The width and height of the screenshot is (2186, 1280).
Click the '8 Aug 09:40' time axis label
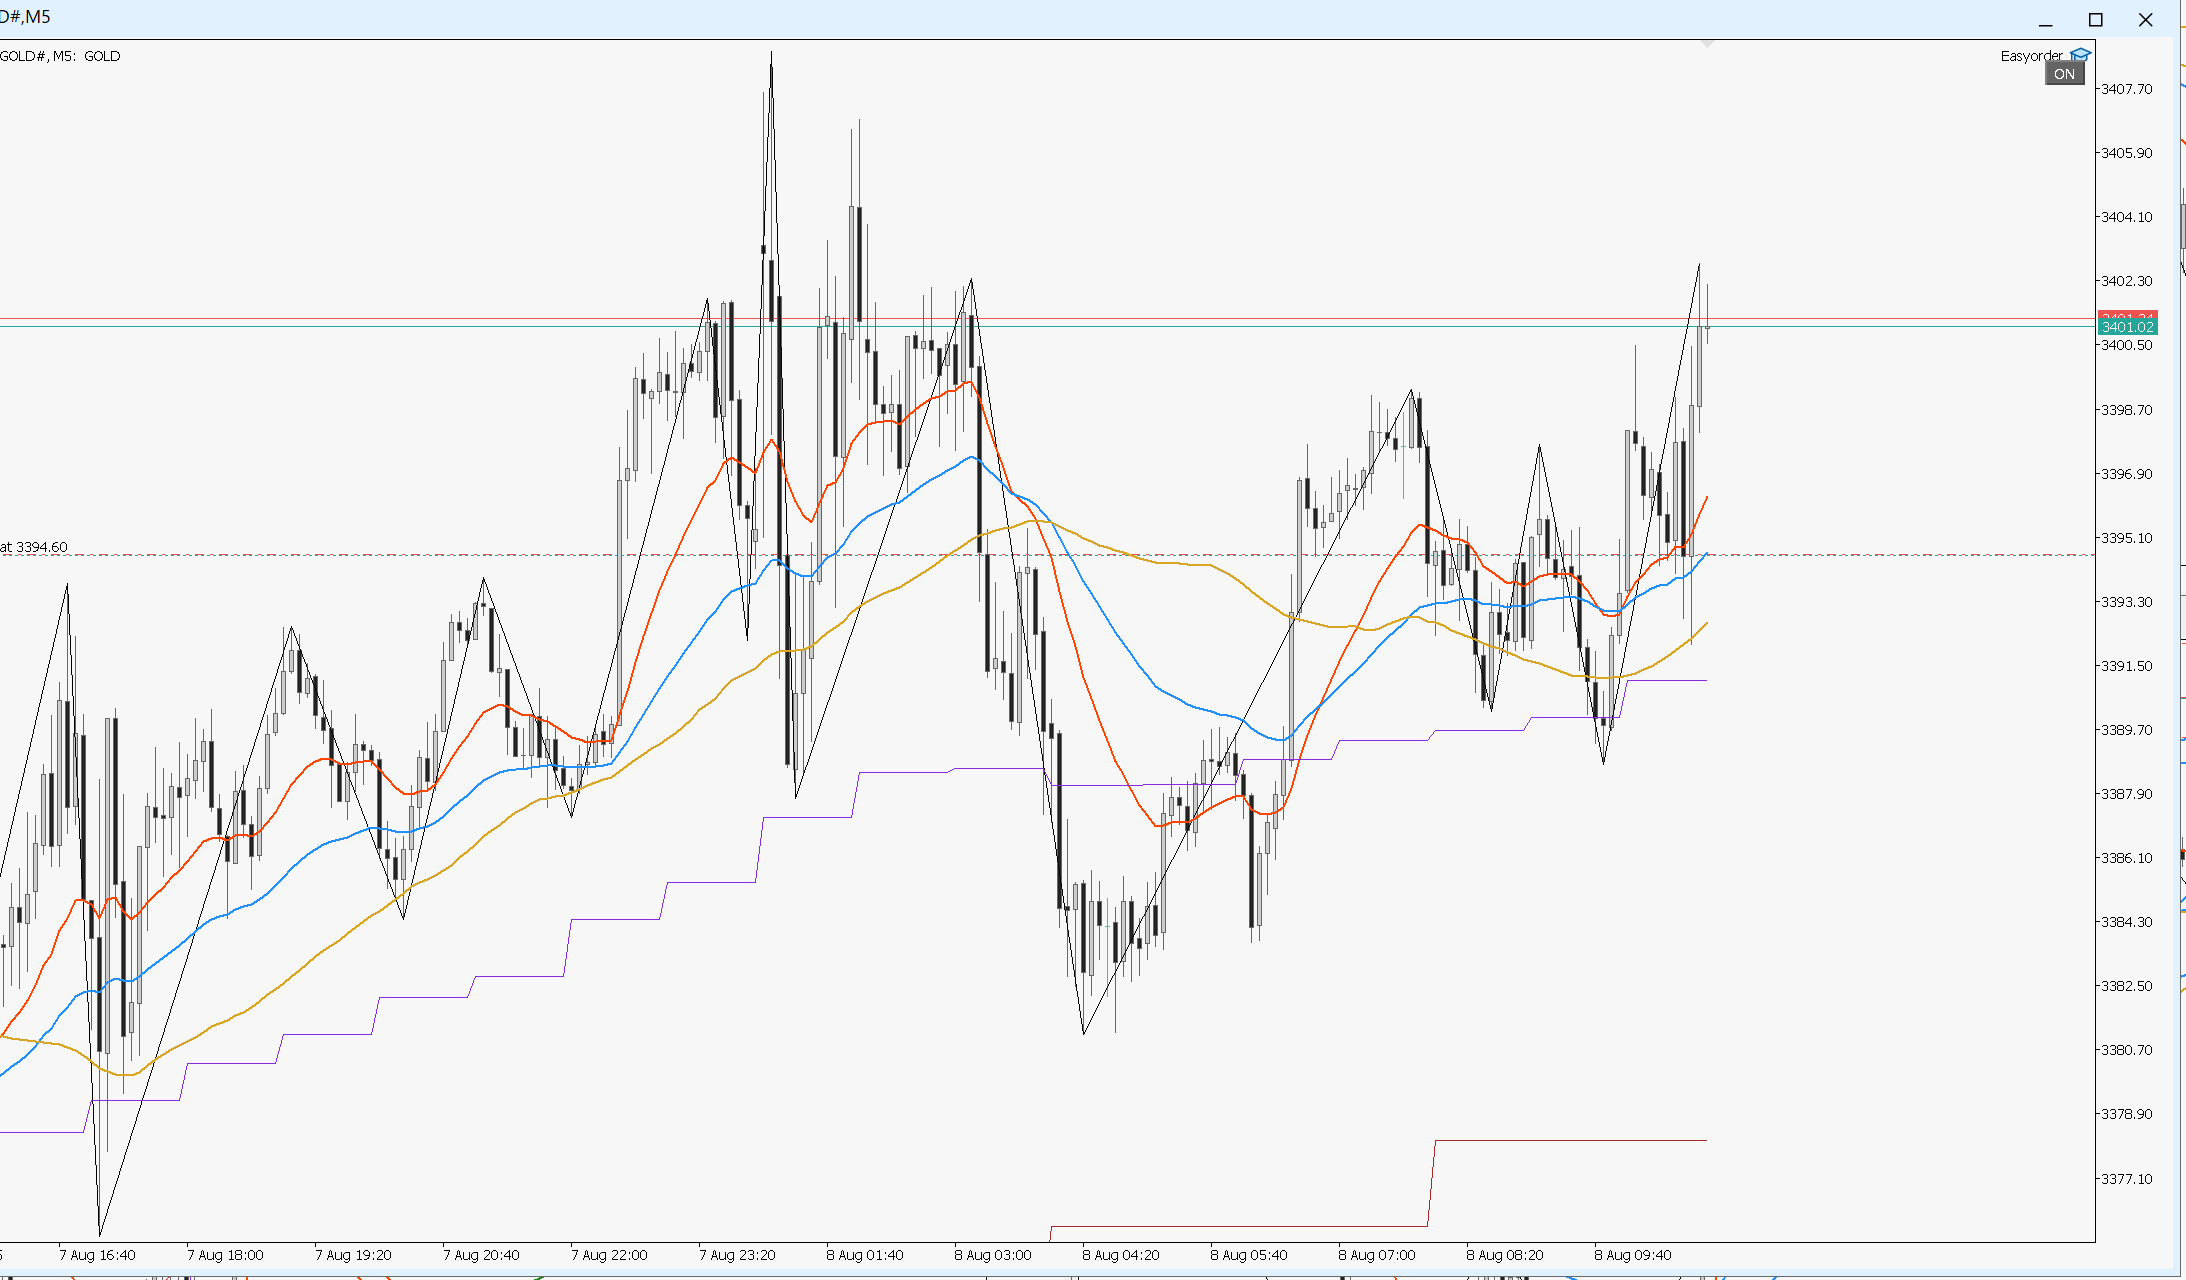click(1633, 1255)
